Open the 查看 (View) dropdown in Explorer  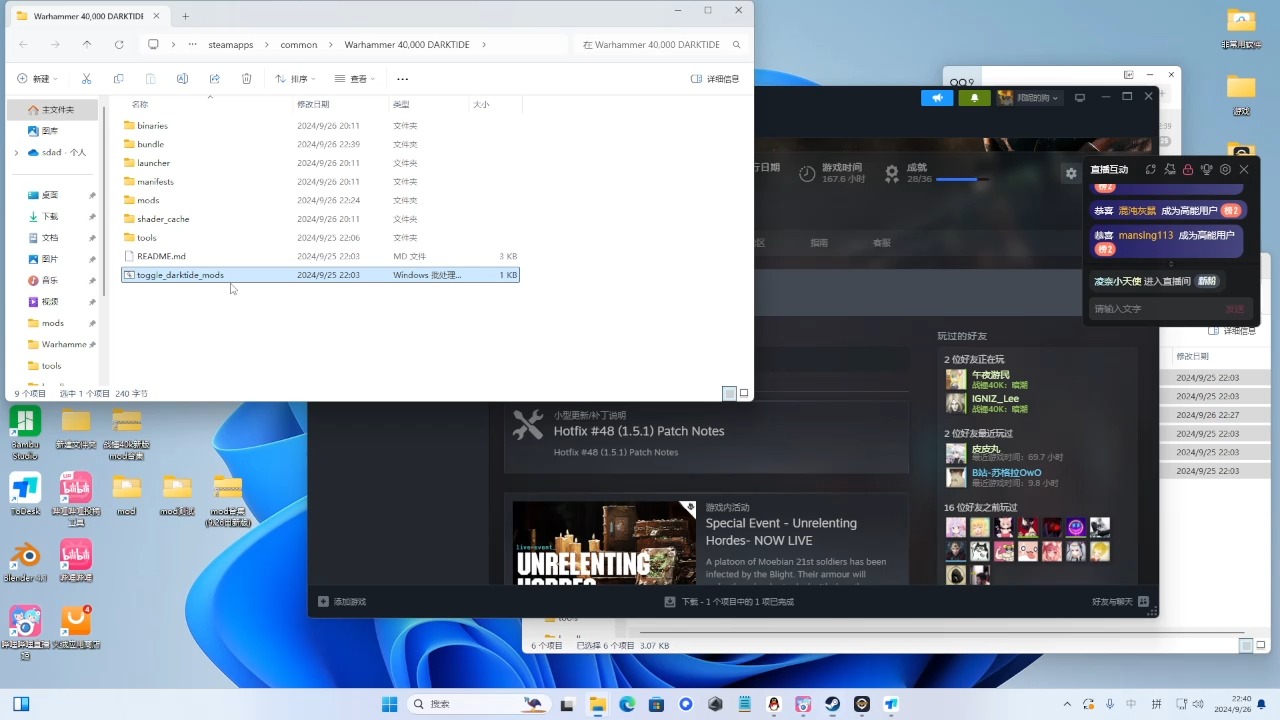[355, 79]
